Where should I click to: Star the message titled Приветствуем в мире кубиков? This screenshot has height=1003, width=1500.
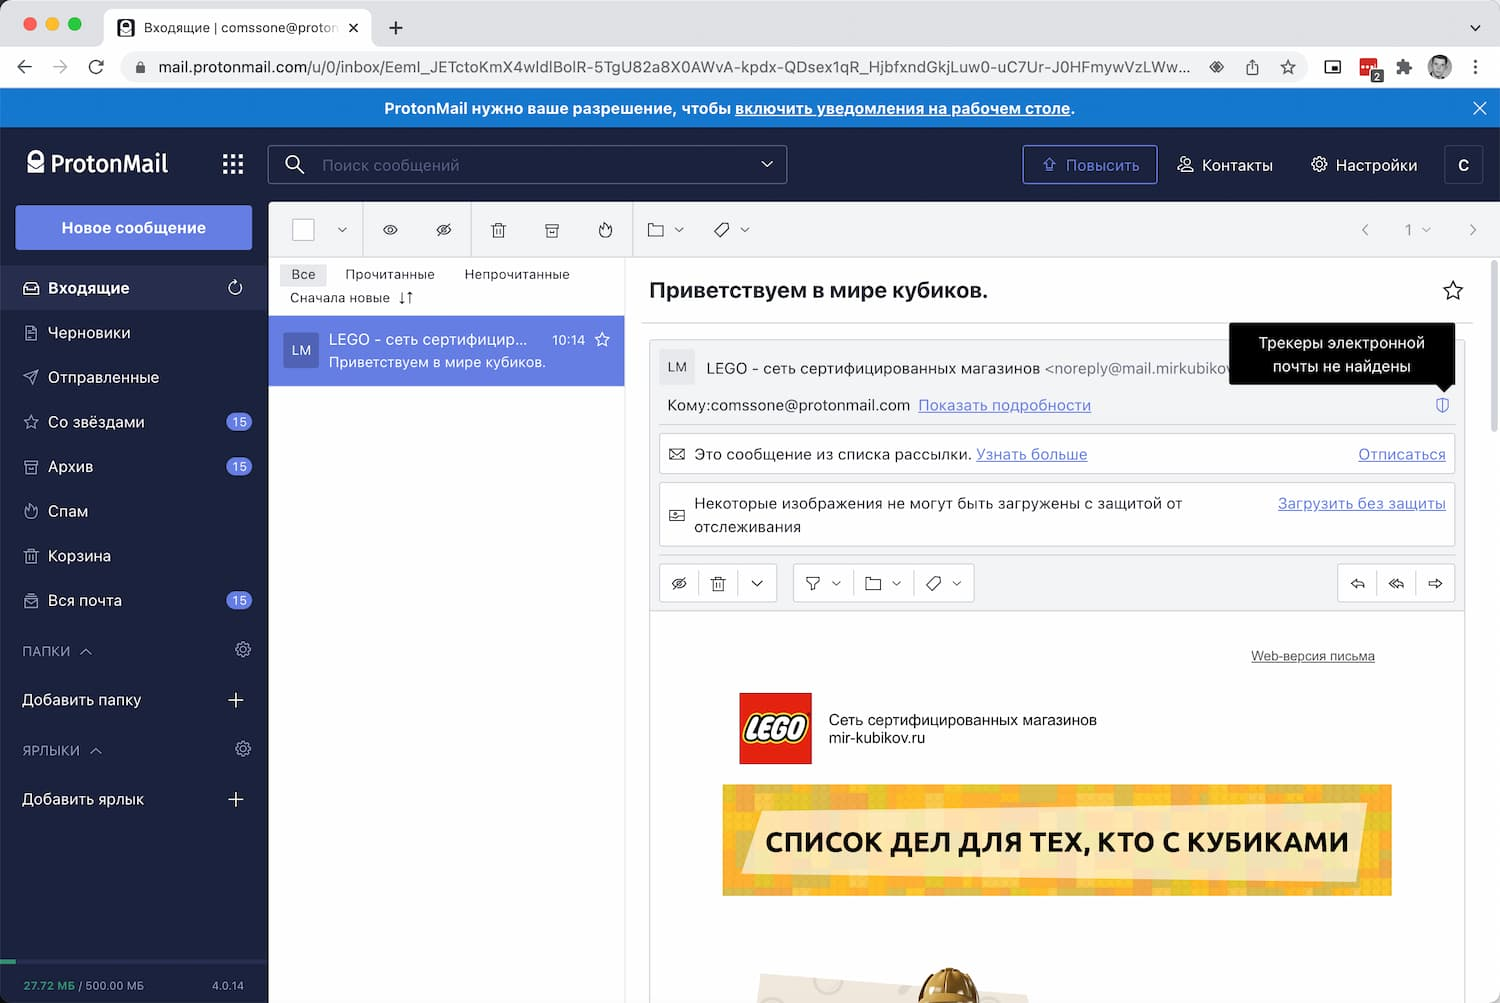tap(1453, 291)
